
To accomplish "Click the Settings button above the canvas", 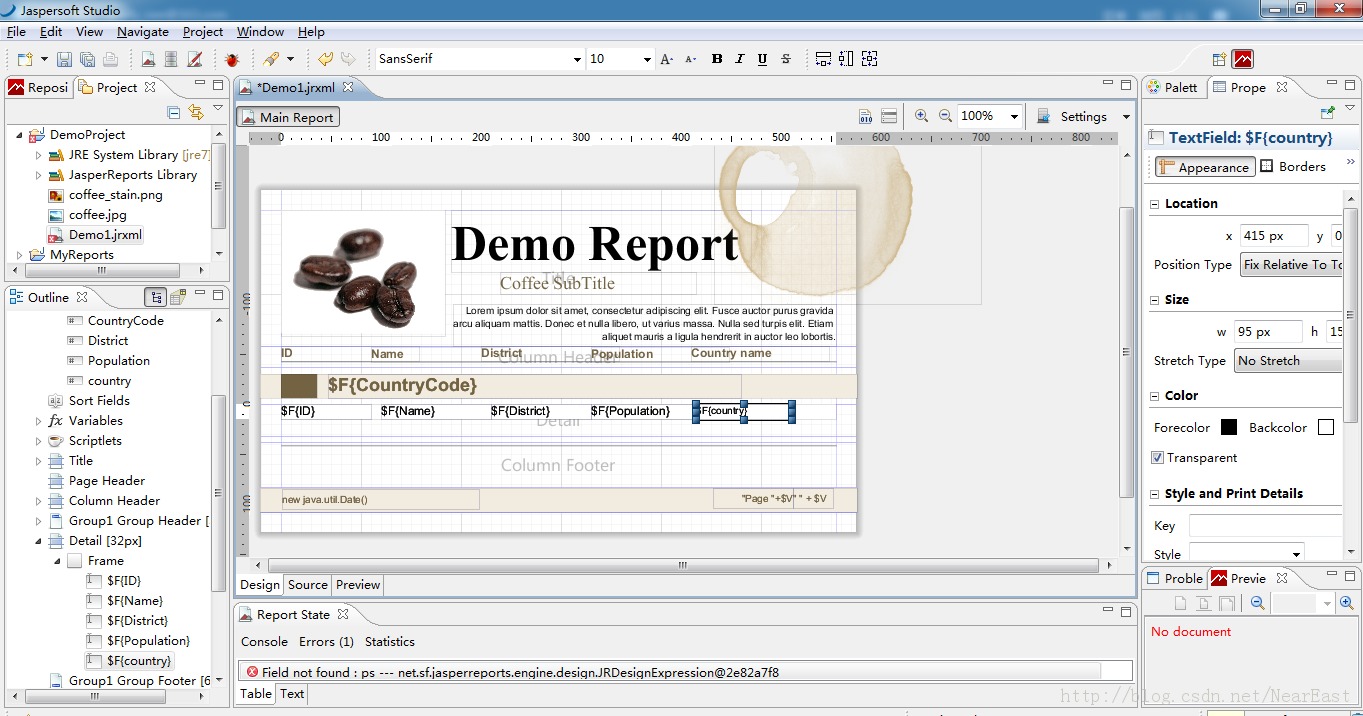I will pos(1083,116).
